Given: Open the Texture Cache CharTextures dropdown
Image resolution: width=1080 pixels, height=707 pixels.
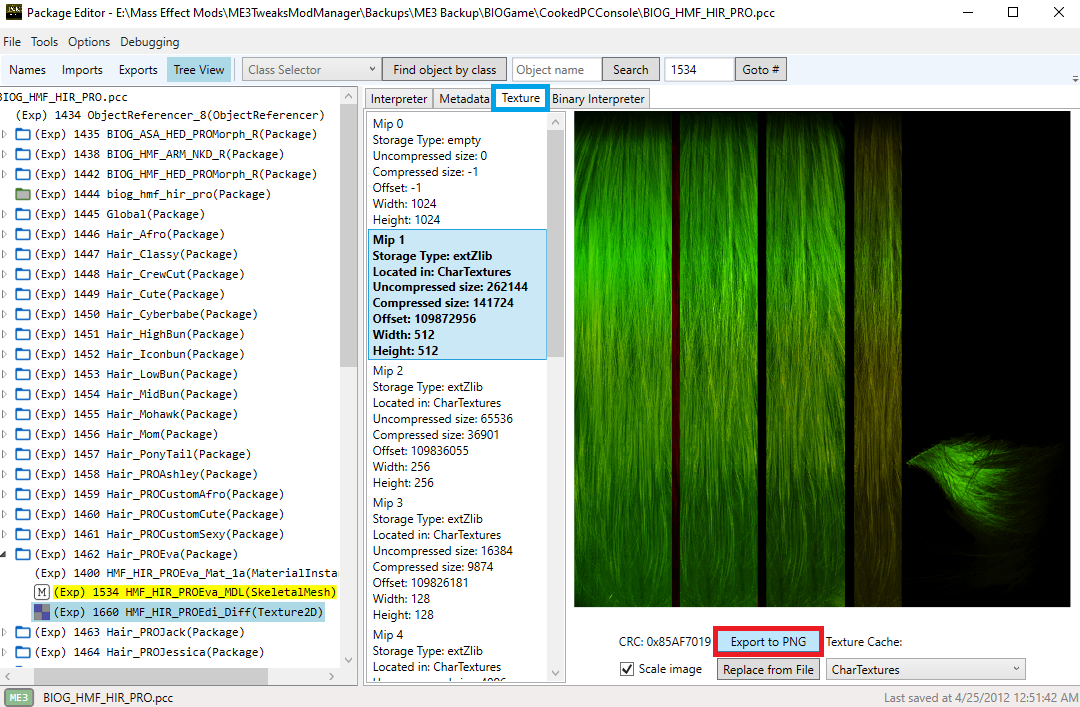Looking at the screenshot, I should [926, 669].
